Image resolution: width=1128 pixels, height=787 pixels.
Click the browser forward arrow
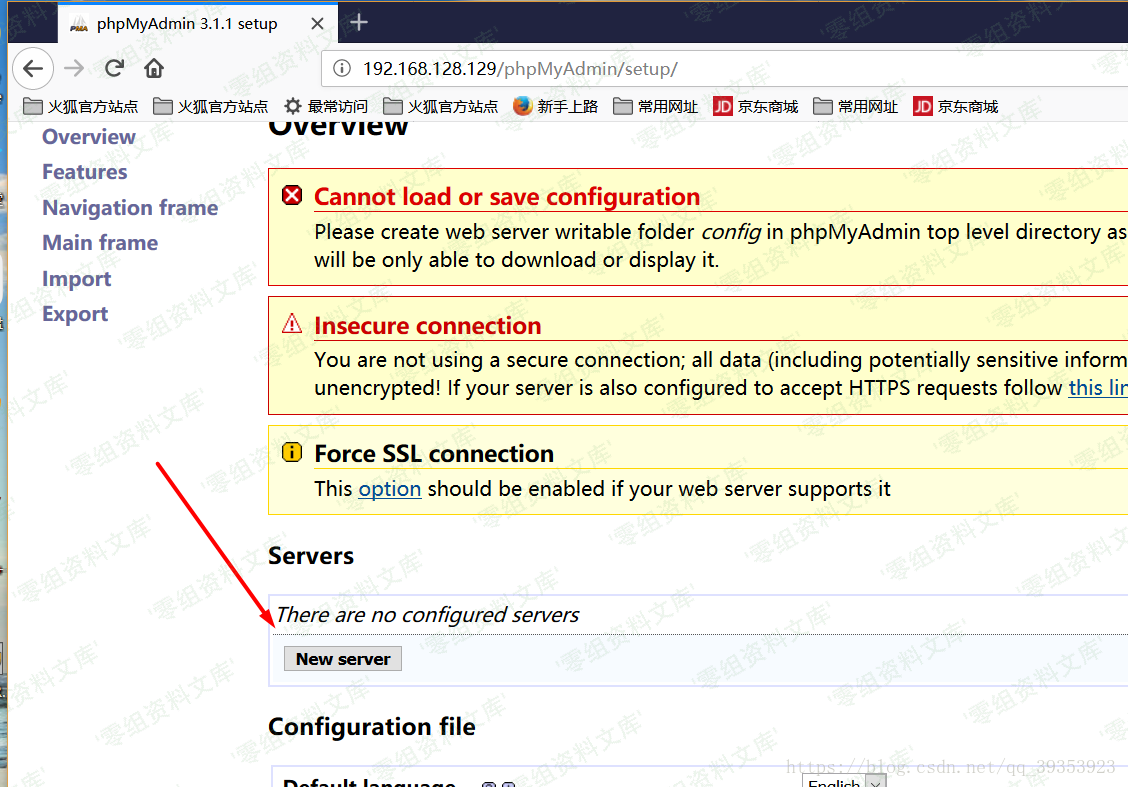[74, 68]
